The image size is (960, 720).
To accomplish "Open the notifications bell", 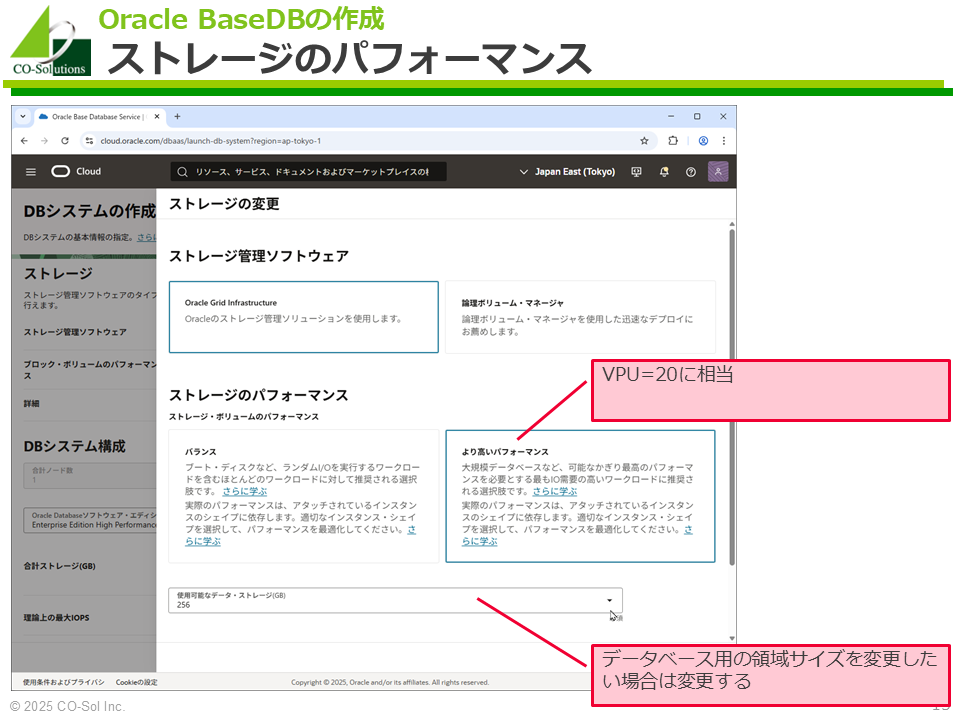I will click(x=664, y=172).
